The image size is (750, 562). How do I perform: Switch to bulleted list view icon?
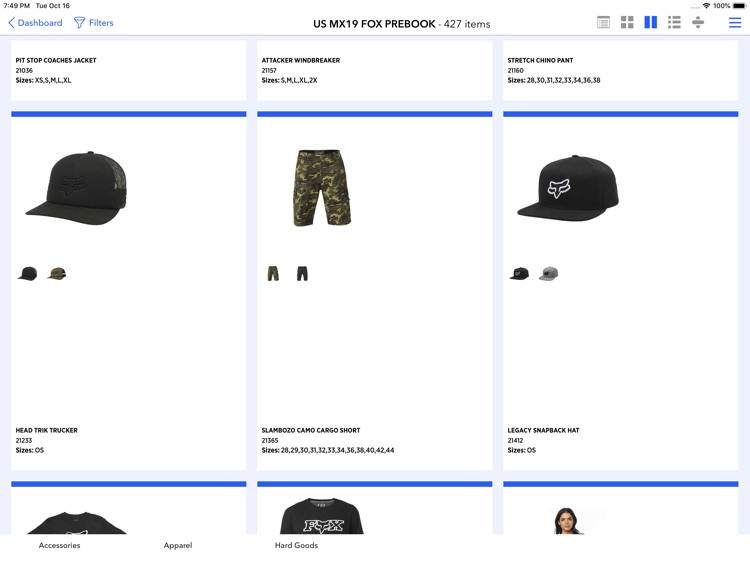[x=674, y=22]
